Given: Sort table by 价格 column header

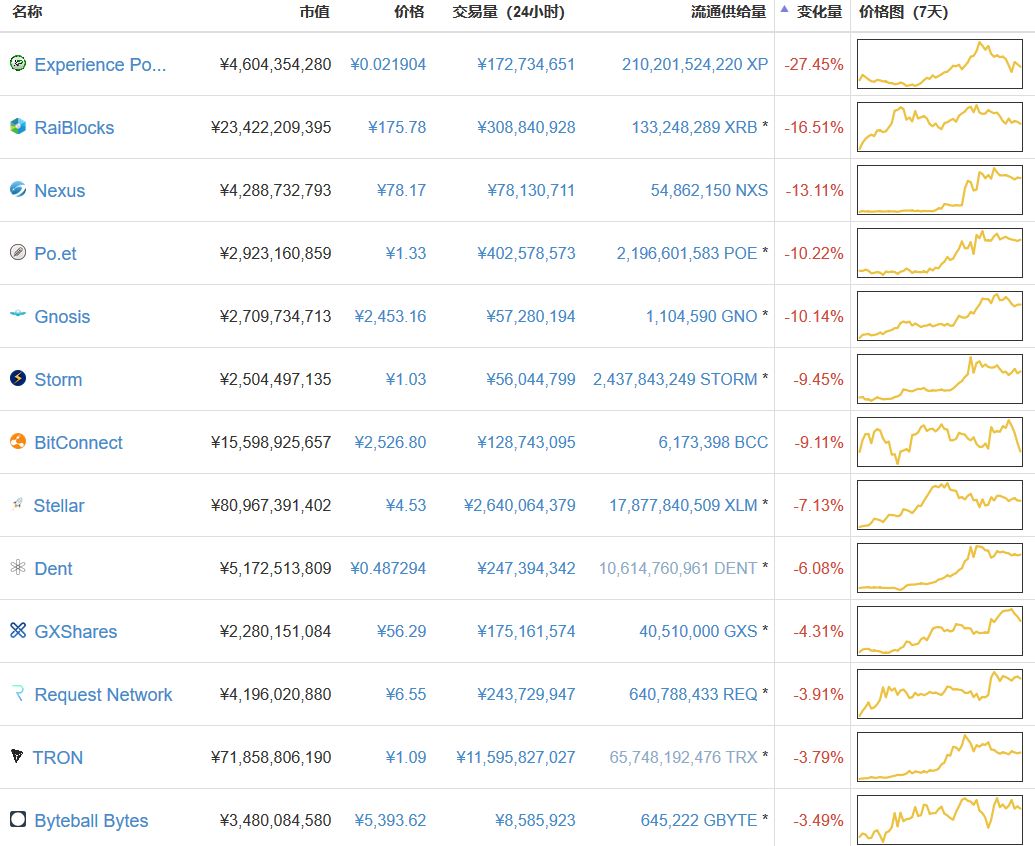Looking at the screenshot, I should pyautogui.click(x=409, y=12).
